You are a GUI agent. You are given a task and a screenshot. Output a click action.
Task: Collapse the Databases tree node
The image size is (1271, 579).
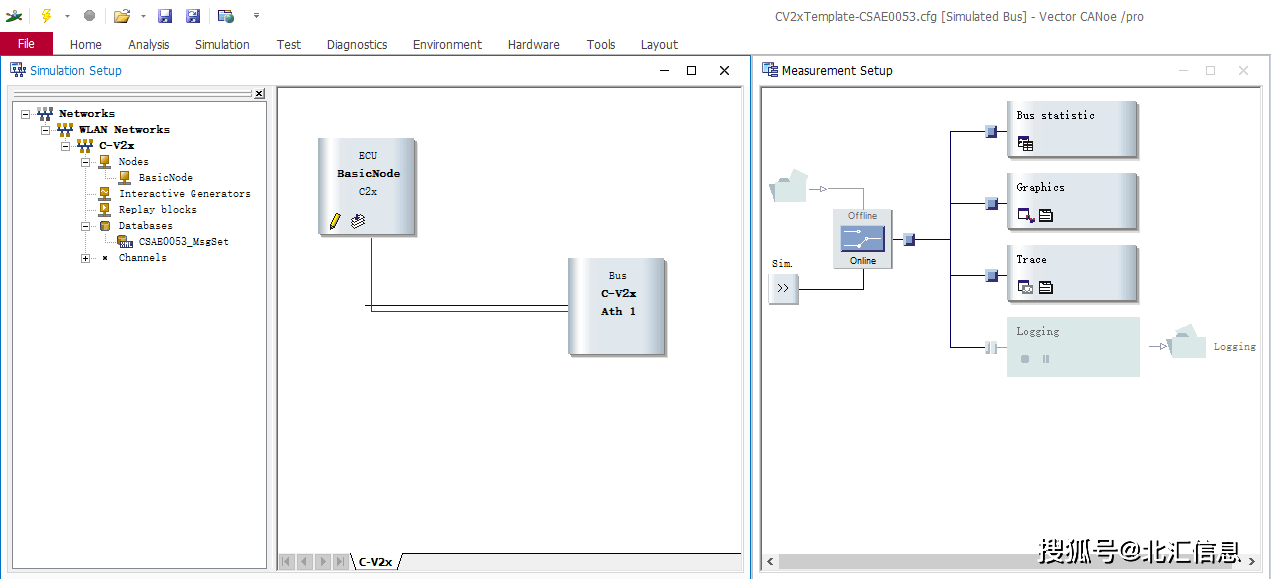click(86, 226)
